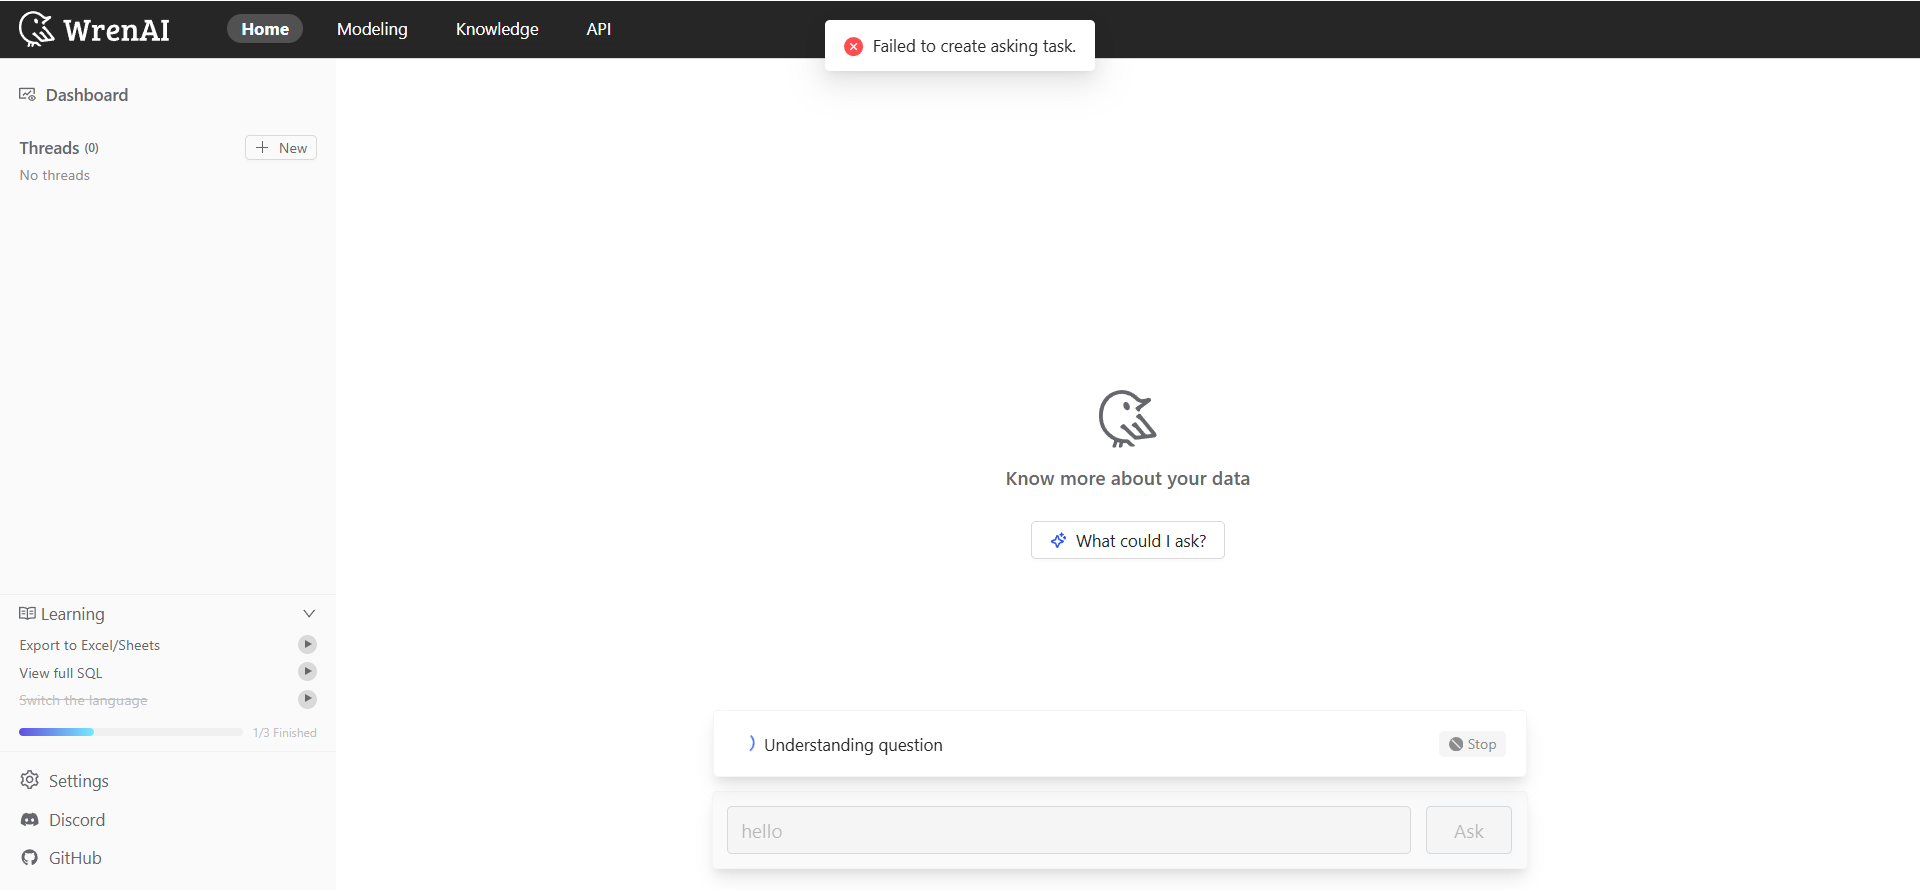
Task: Click the GitHub octocat icon
Action: click(x=30, y=857)
